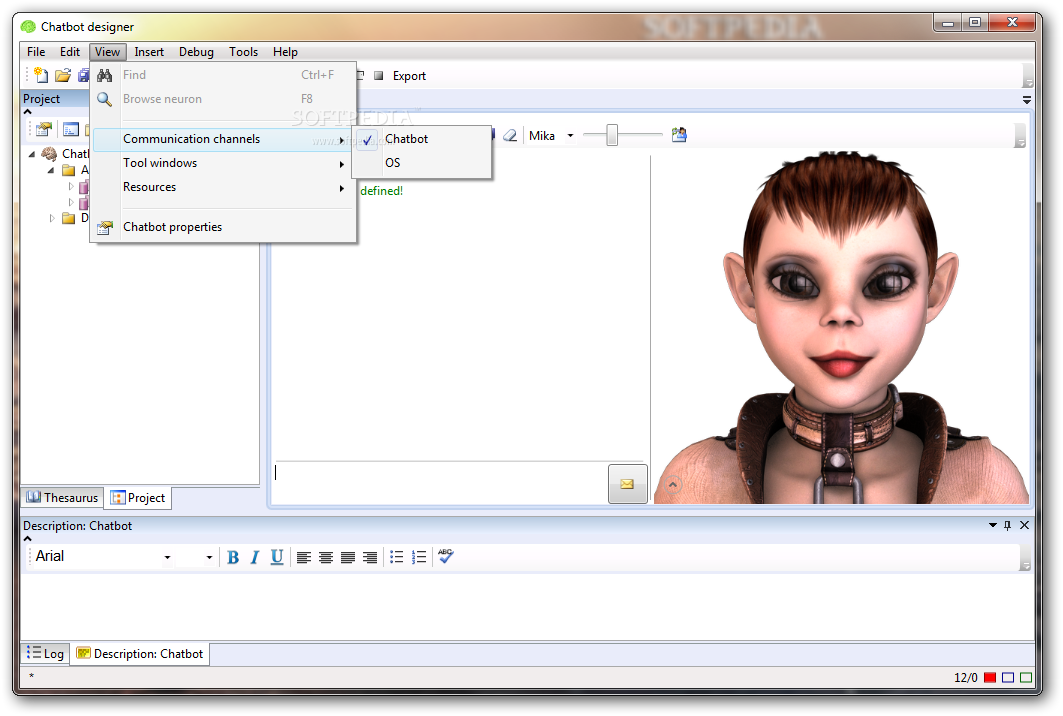The width and height of the screenshot is (1063, 716).
Task: Click the avatar picture icon beside slider
Action: click(679, 135)
